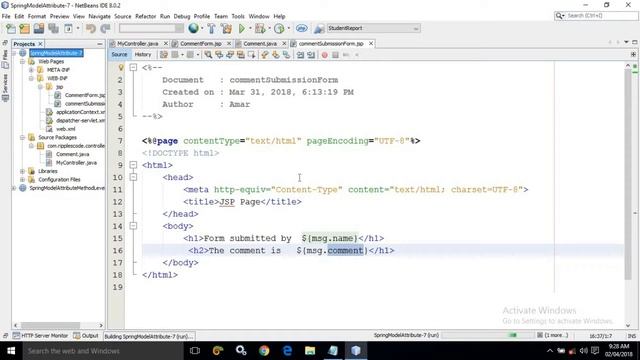Viewport: 640px width, 360px height.
Task: Click the Stop Macro Recording icon
Action: 335,55
